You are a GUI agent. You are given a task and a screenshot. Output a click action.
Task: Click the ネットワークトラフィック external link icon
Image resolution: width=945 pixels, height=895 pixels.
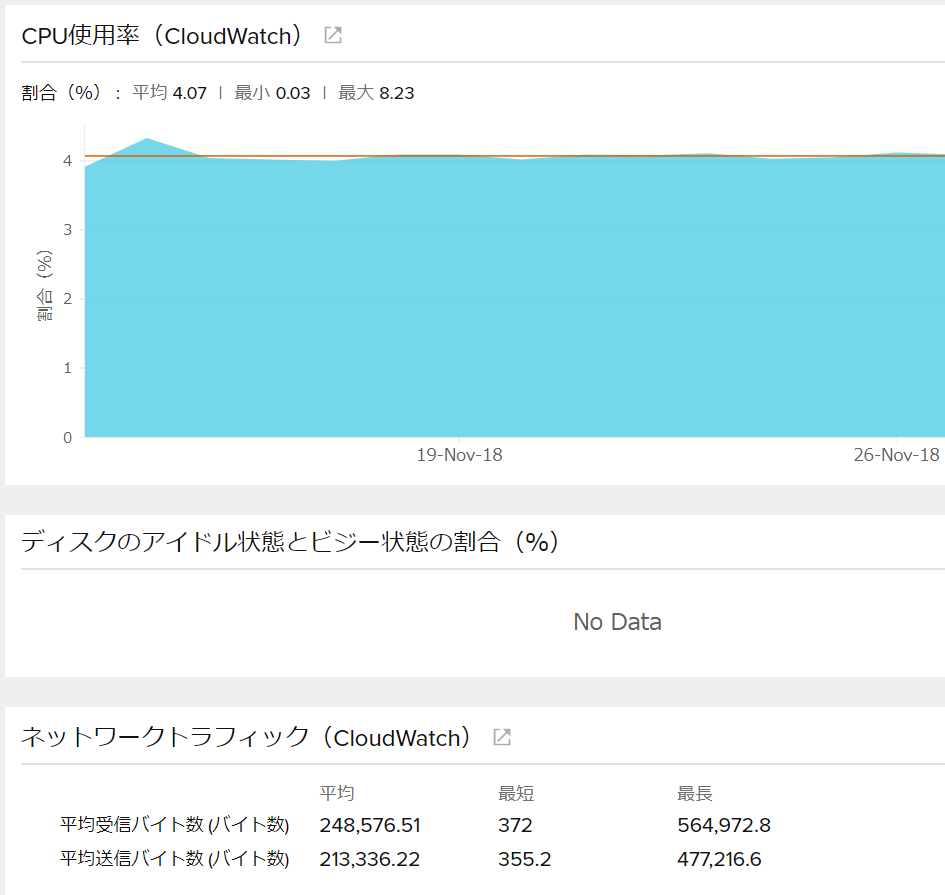[x=502, y=736]
